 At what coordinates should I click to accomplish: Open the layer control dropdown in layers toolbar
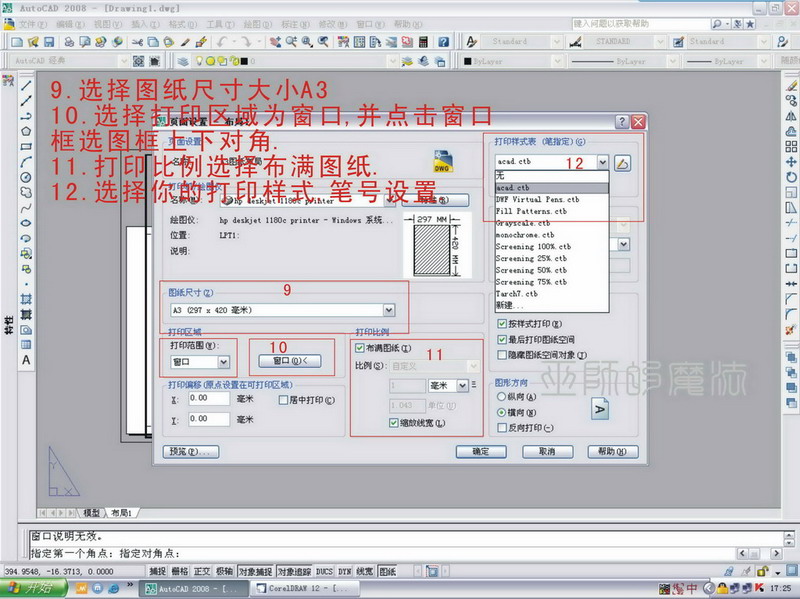pyautogui.click(x=392, y=61)
